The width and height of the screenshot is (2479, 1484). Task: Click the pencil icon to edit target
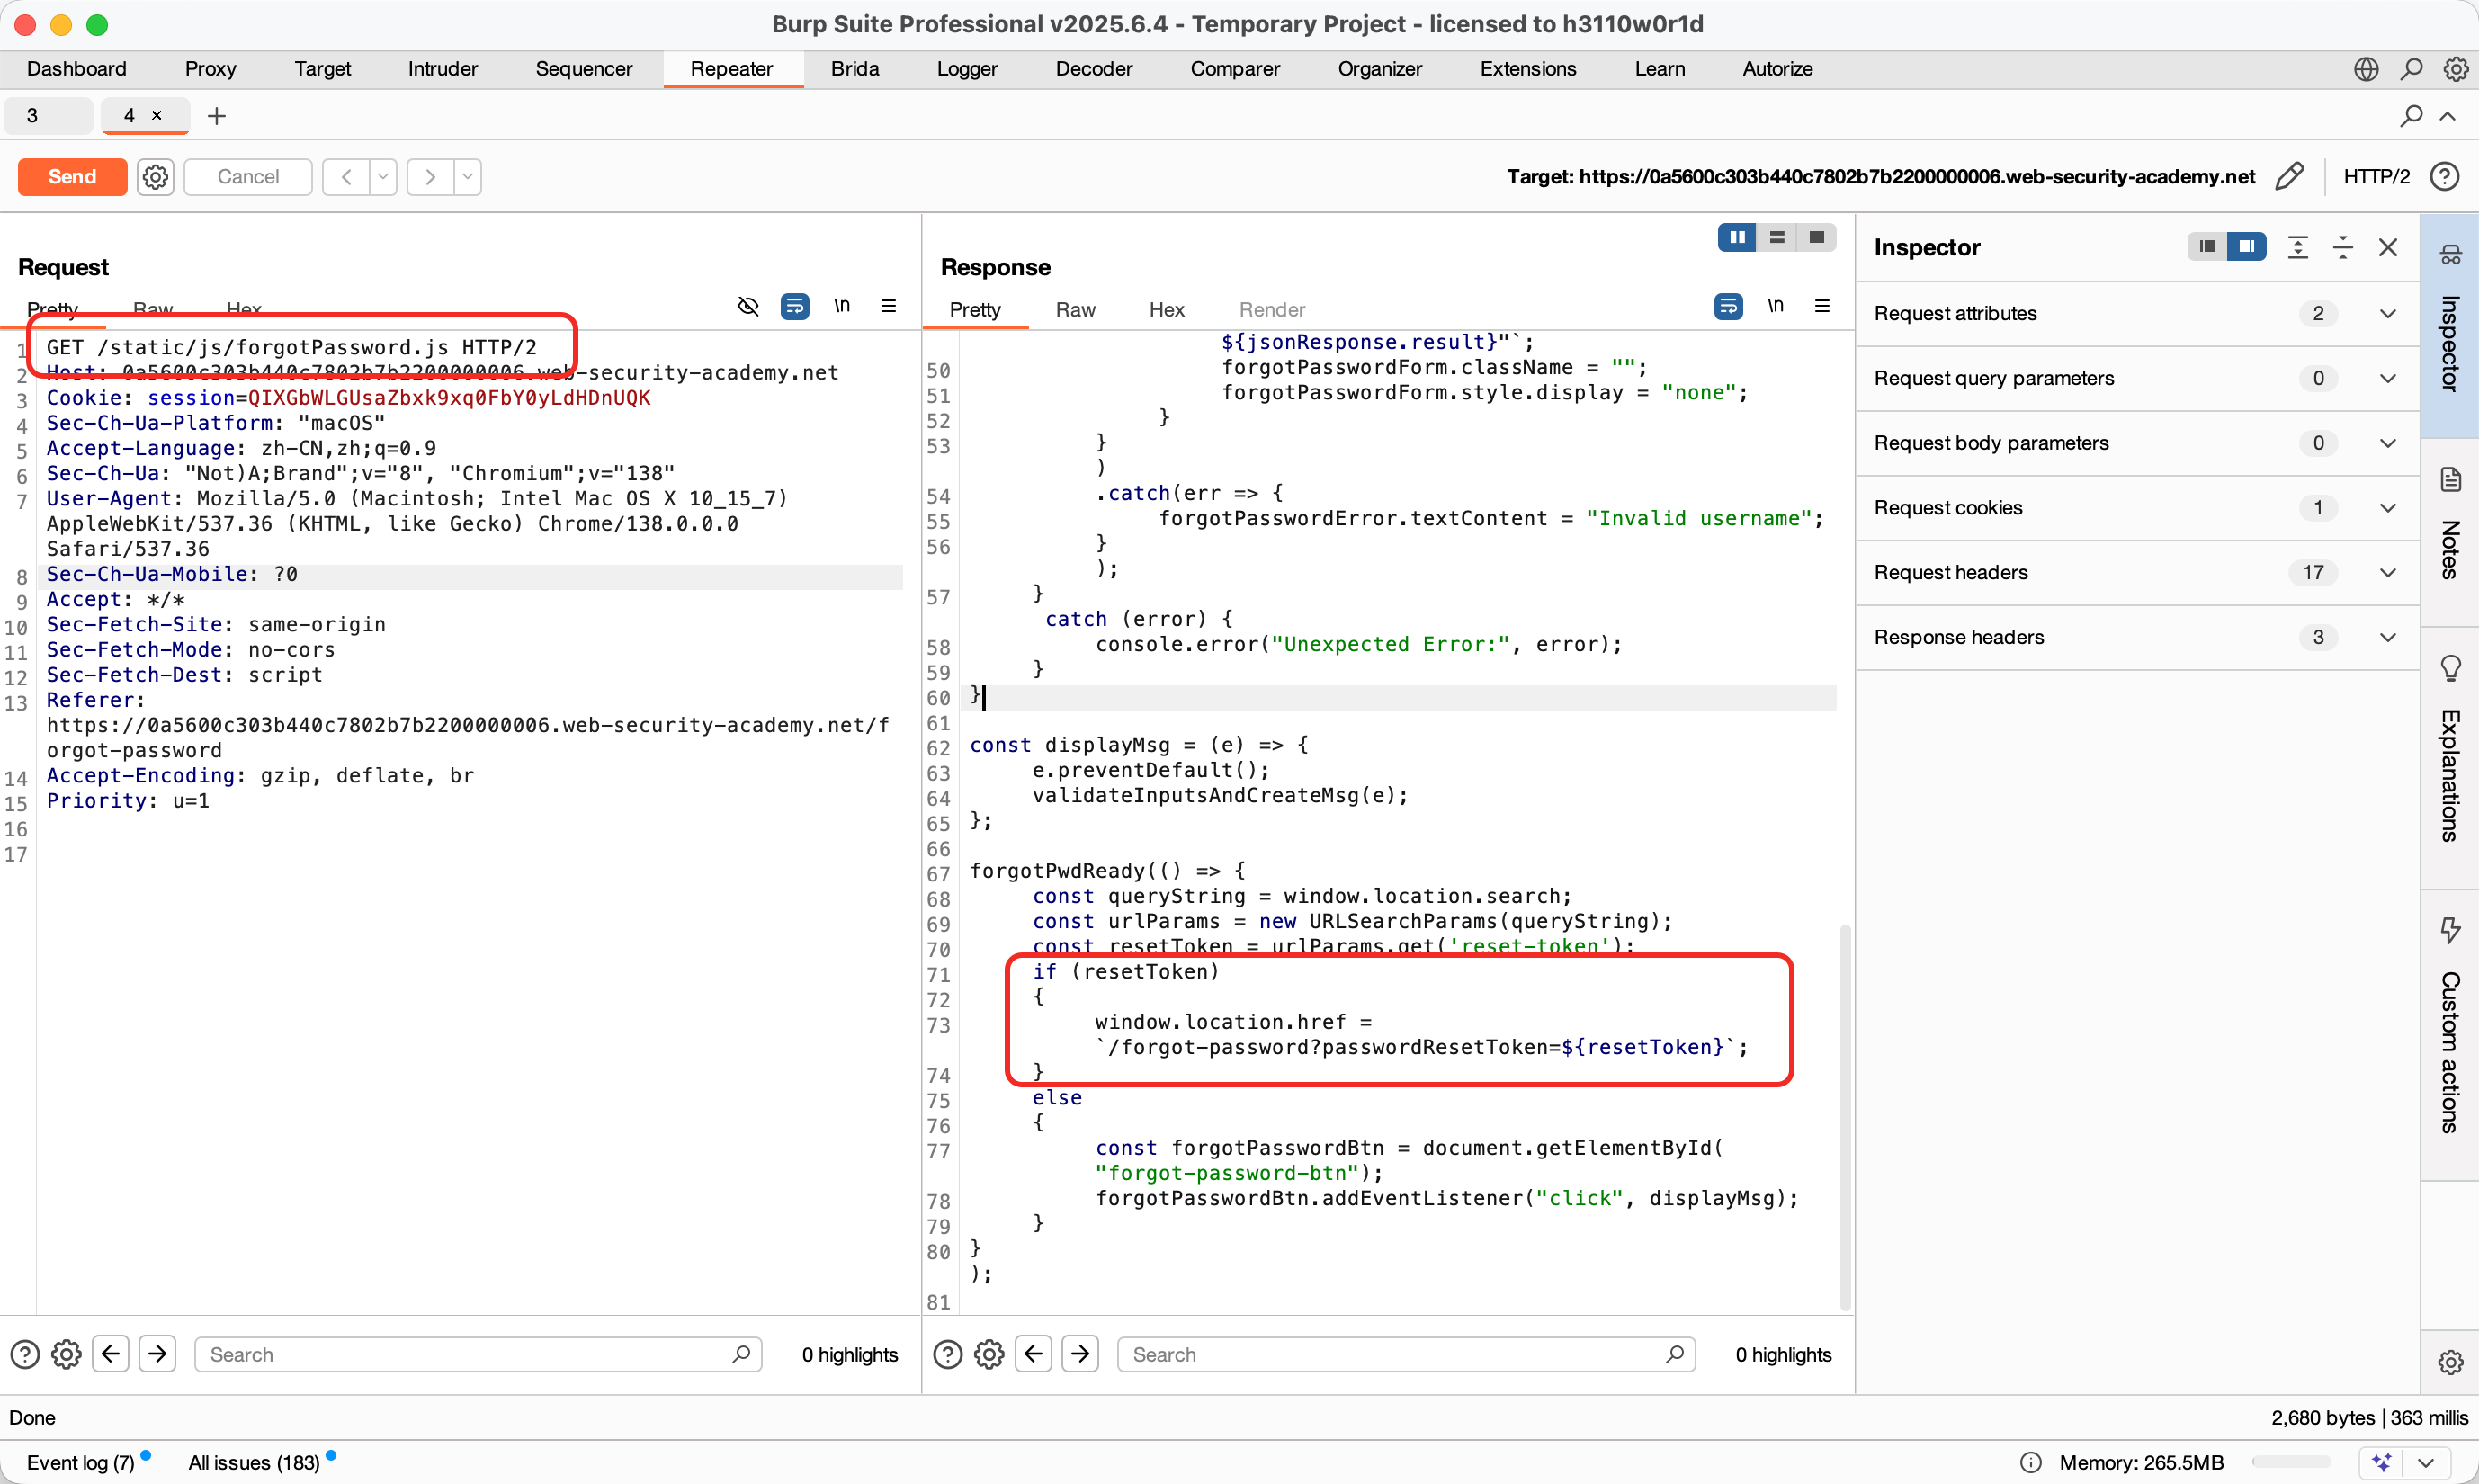pos(2288,177)
